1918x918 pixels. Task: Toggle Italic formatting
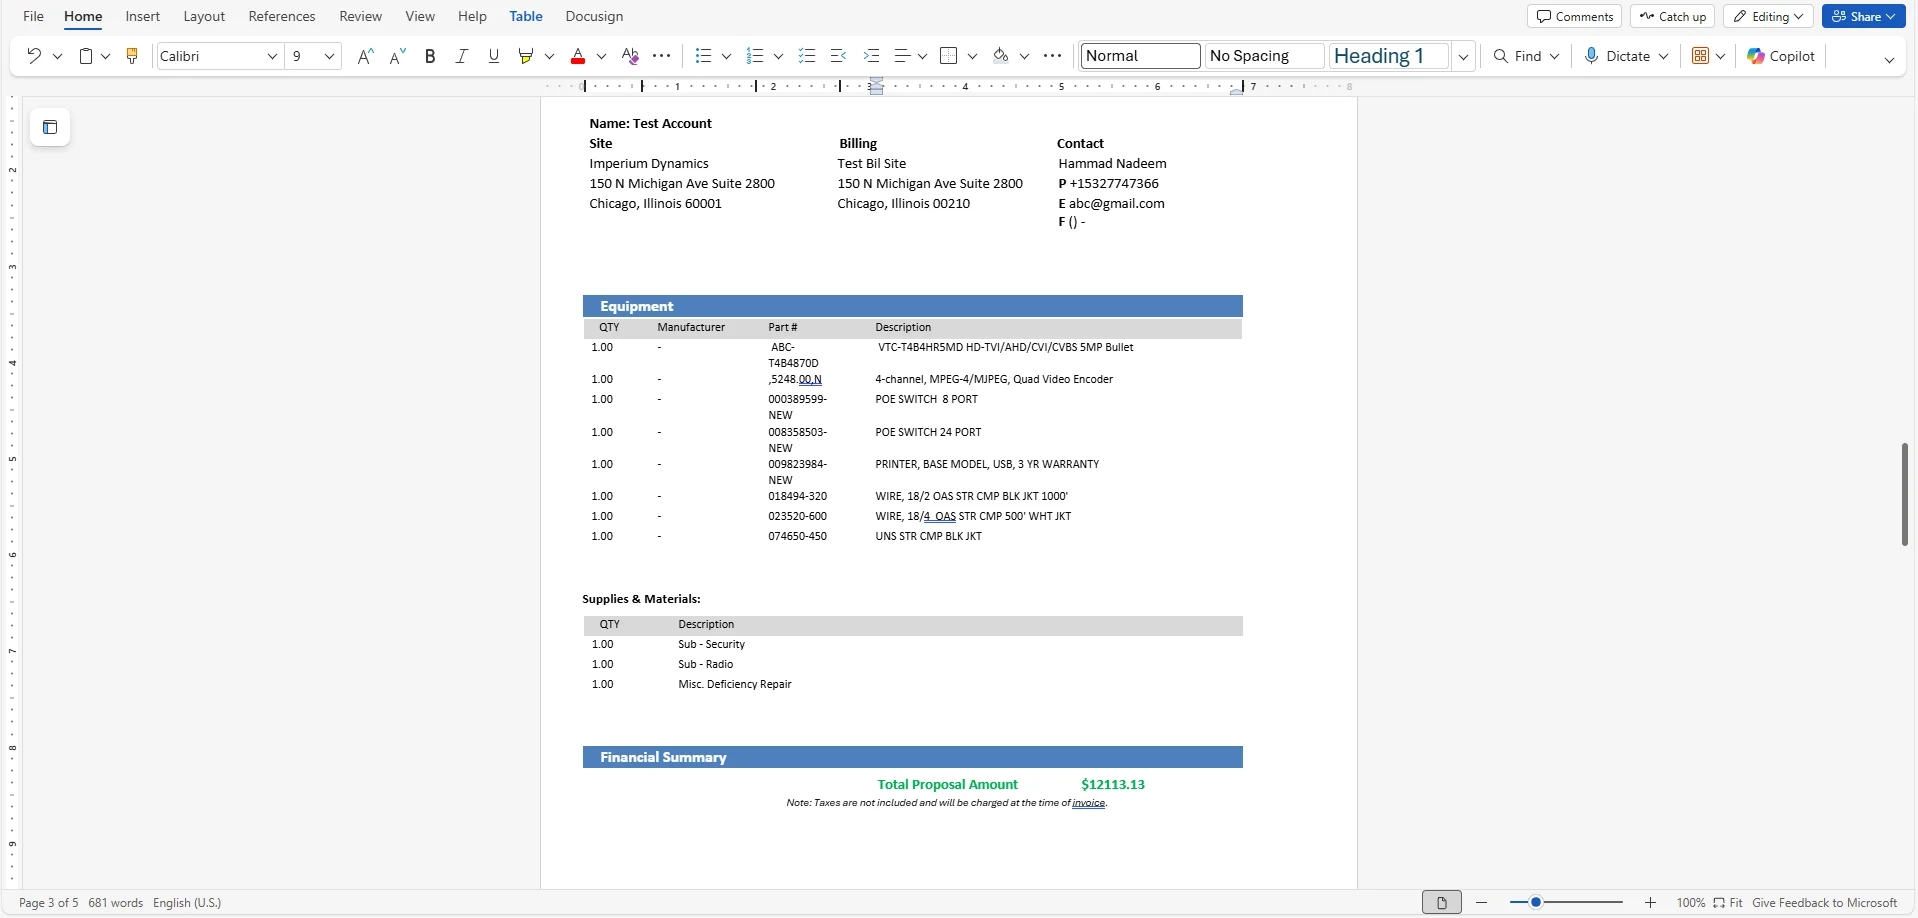tap(461, 56)
